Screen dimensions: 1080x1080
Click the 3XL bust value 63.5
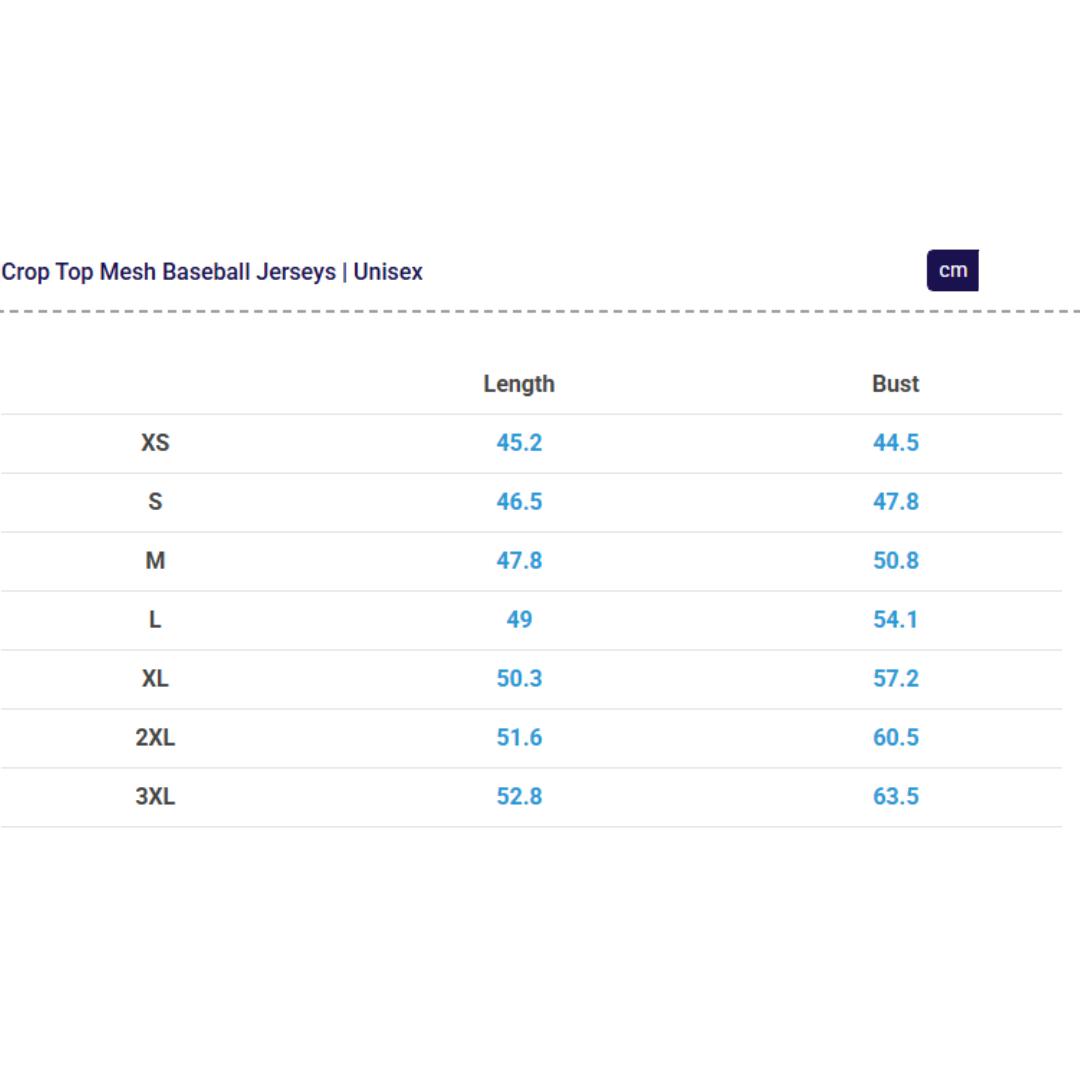895,797
